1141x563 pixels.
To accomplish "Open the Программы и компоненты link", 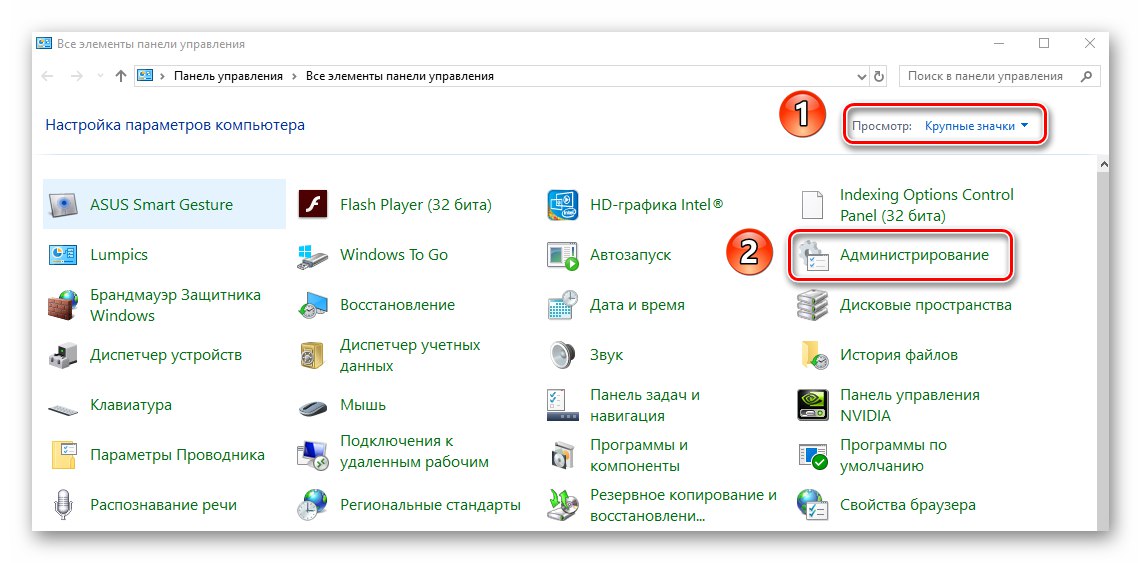I will 639,455.
